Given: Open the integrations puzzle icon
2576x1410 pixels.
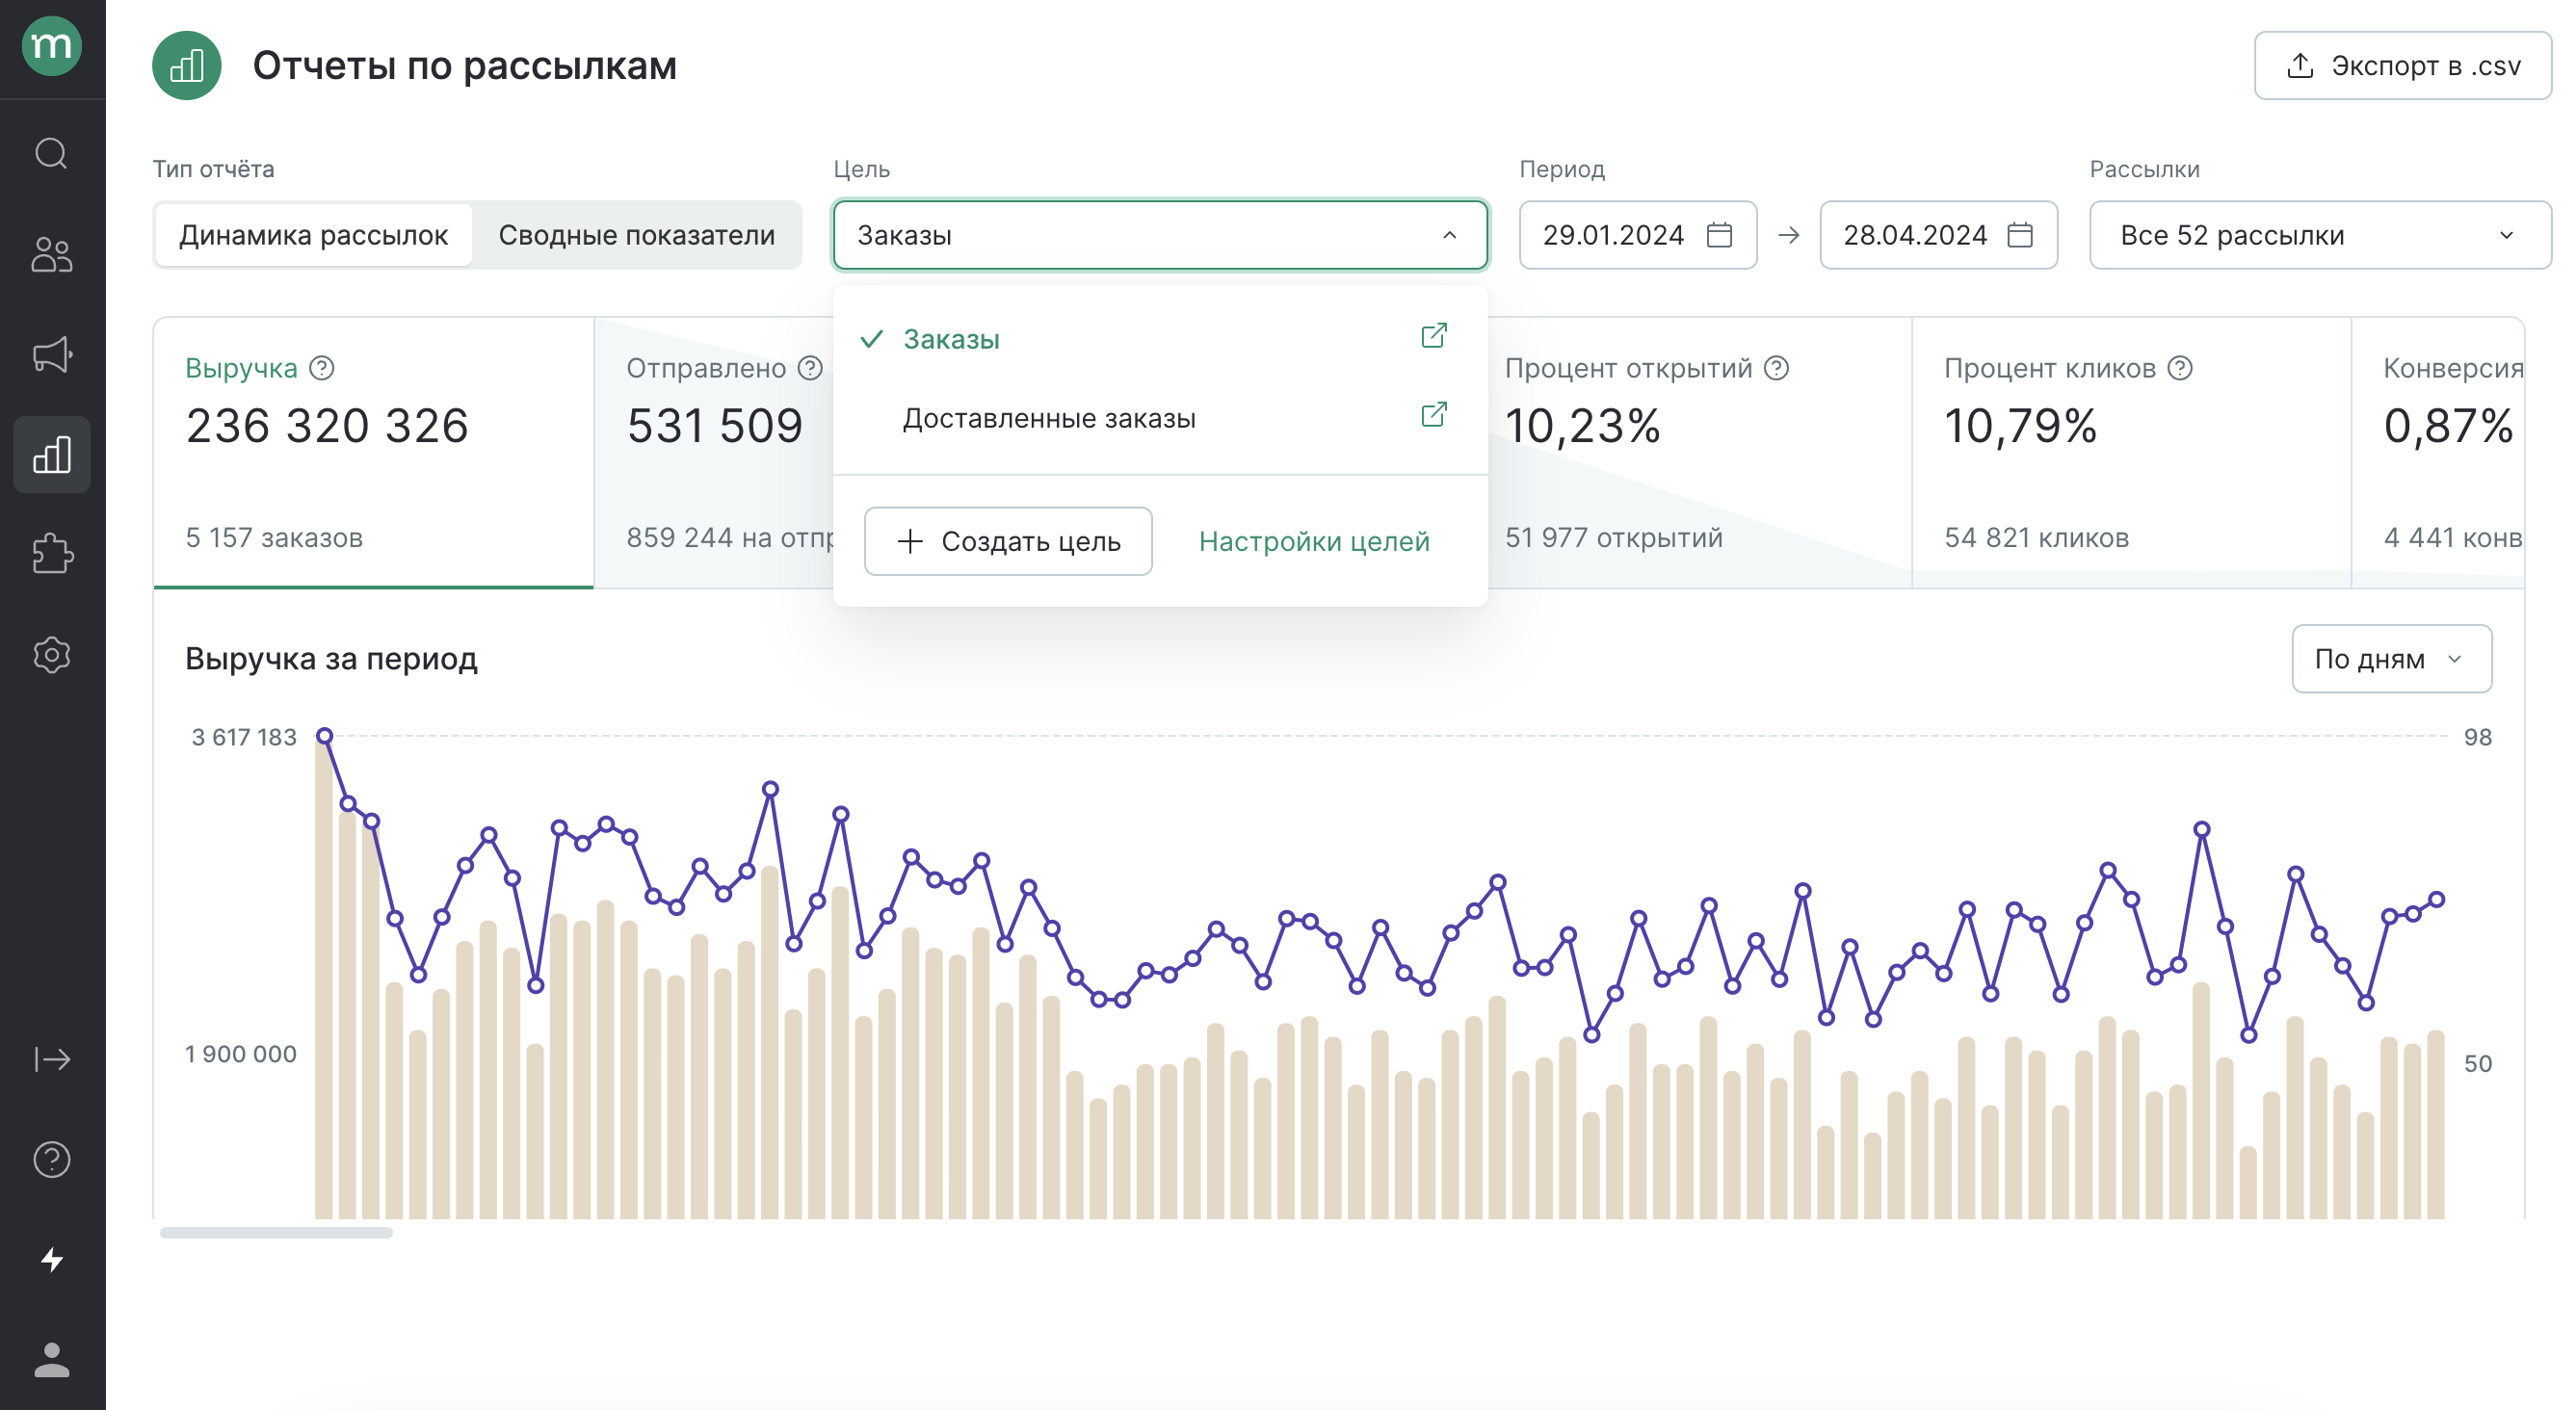Looking at the screenshot, I should 52,554.
